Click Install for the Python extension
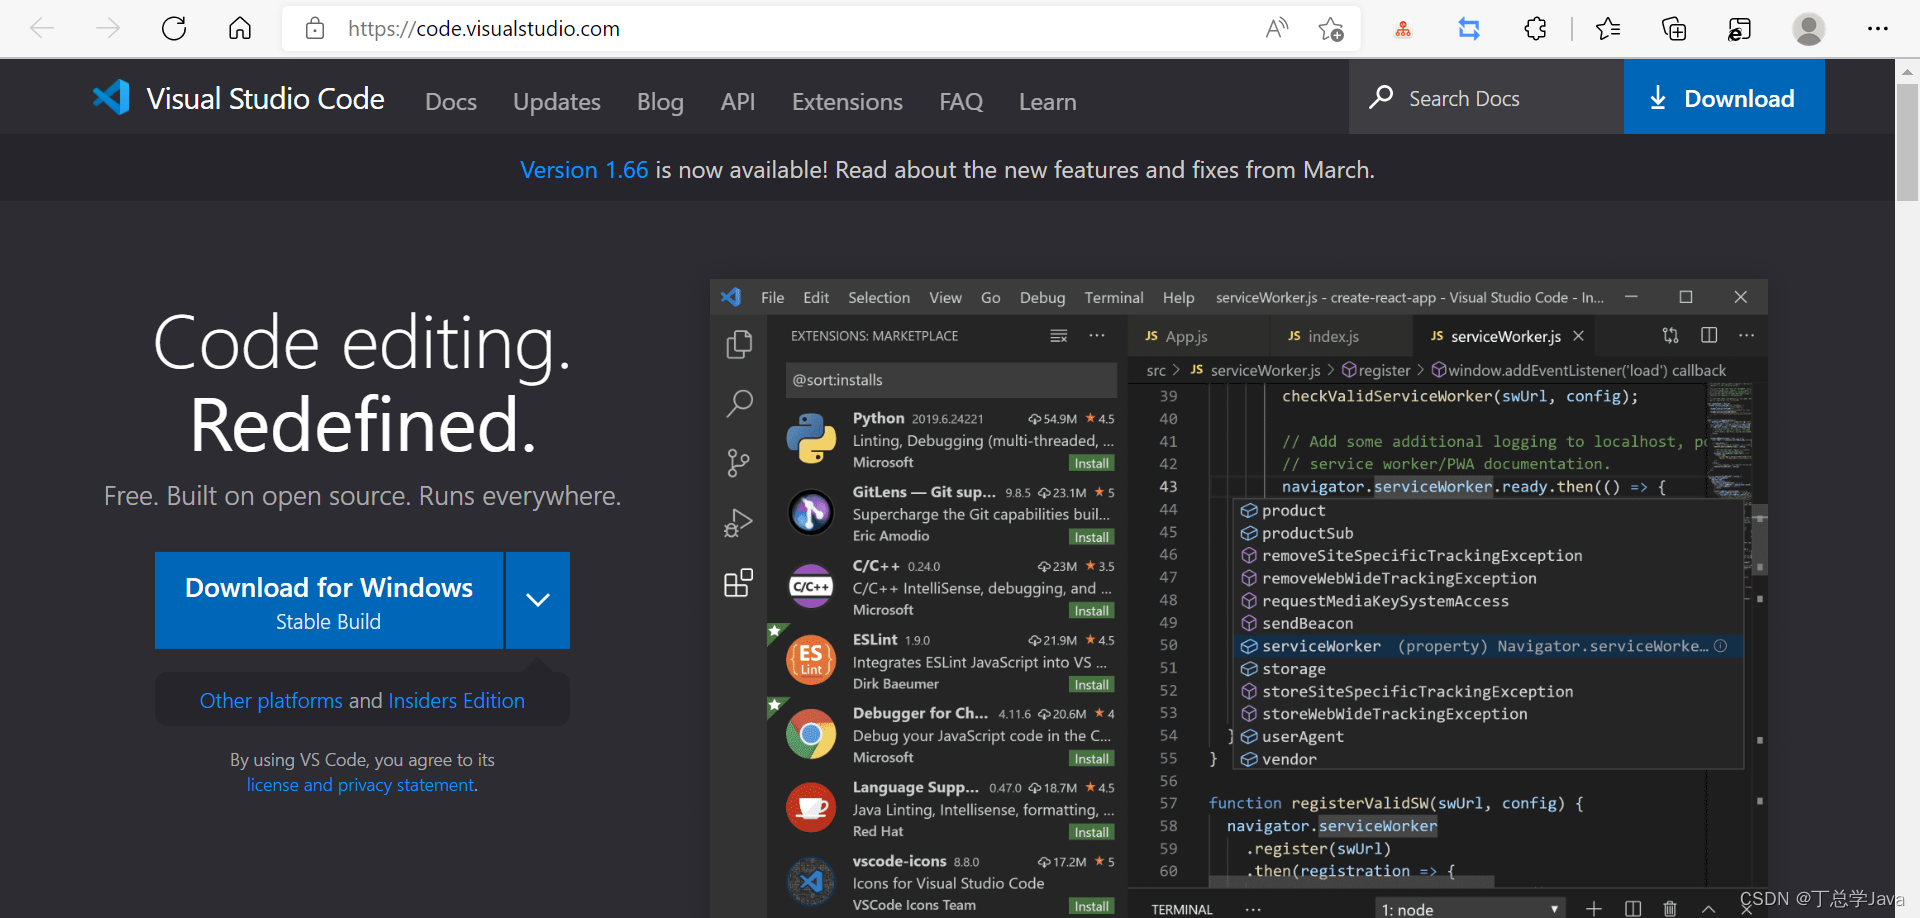Viewport: 1920px width, 918px height. (1091, 463)
